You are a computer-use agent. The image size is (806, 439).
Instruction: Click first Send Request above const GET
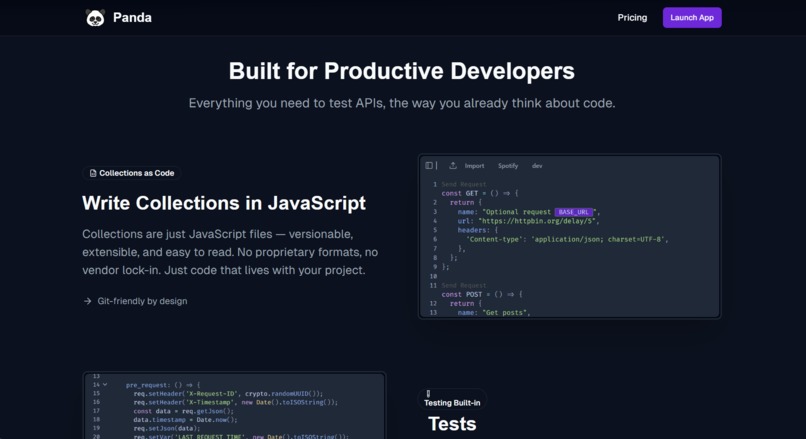point(464,184)
